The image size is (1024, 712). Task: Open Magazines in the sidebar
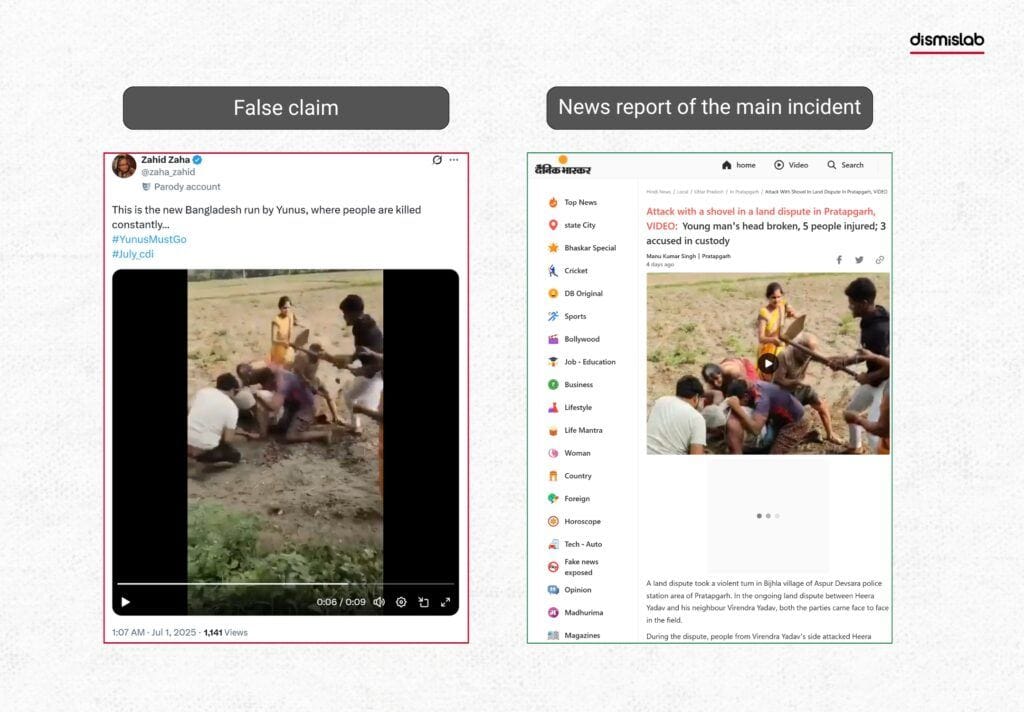tap(573, 636)
